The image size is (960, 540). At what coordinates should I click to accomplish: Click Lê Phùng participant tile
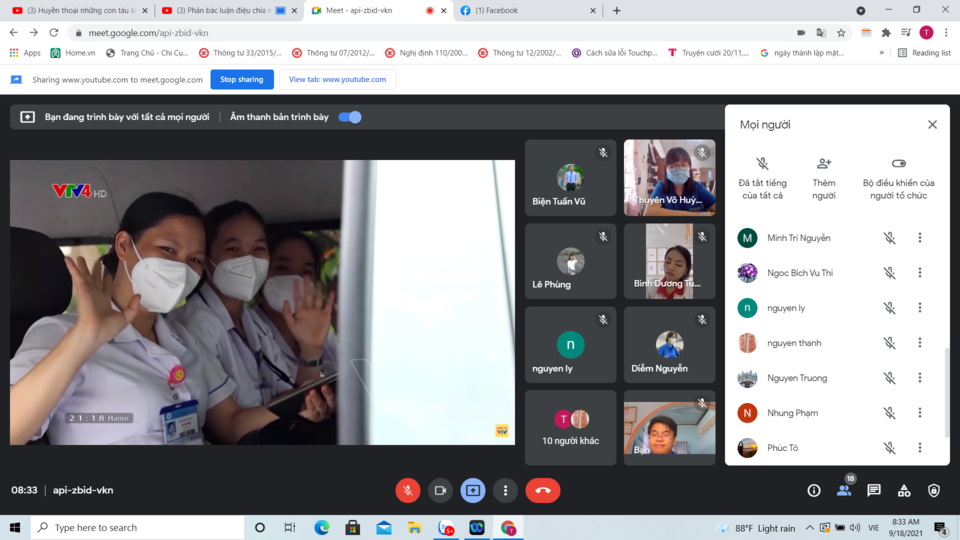coord(571,261)
